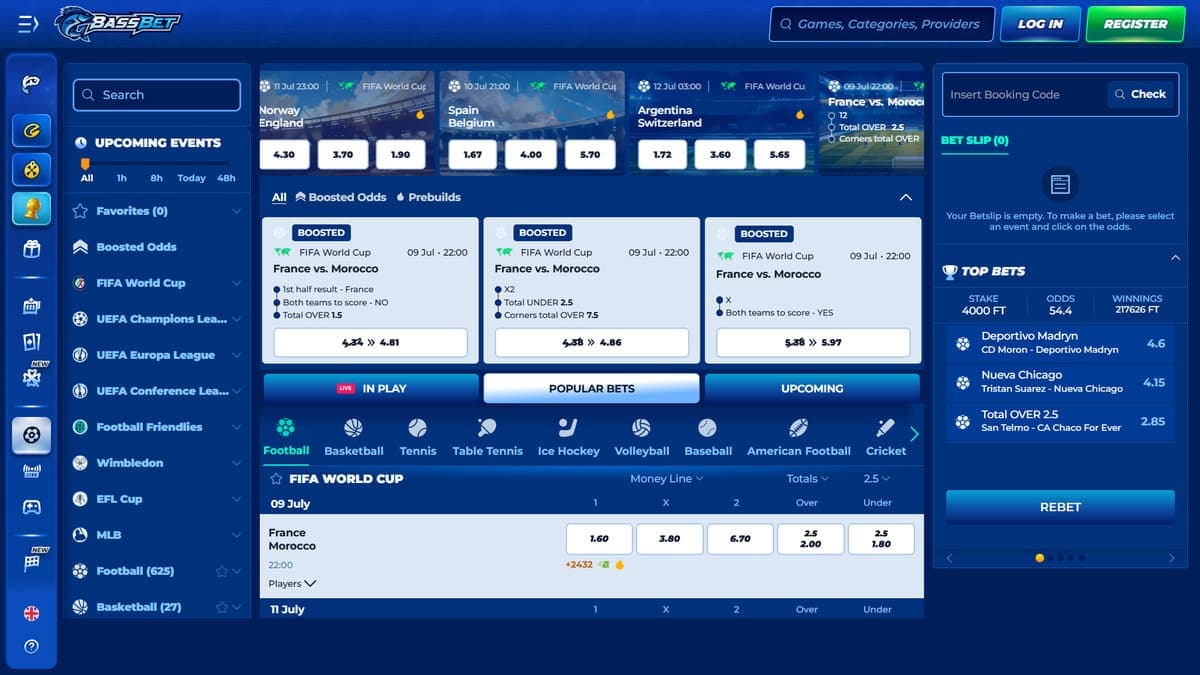Open the help question mark icon
Image resolution: width=1200 pixels, height=675 pixels.
[31, 647]
